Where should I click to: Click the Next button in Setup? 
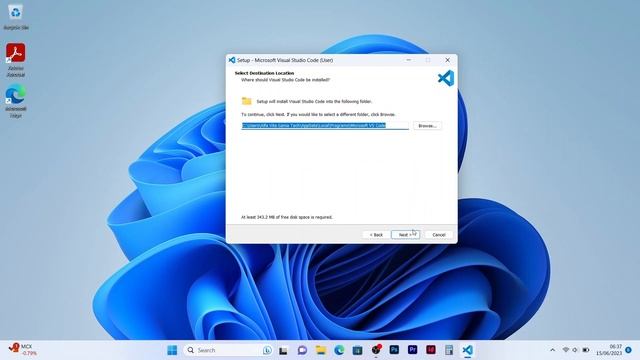pyautogui.click(x=405, y=235)
